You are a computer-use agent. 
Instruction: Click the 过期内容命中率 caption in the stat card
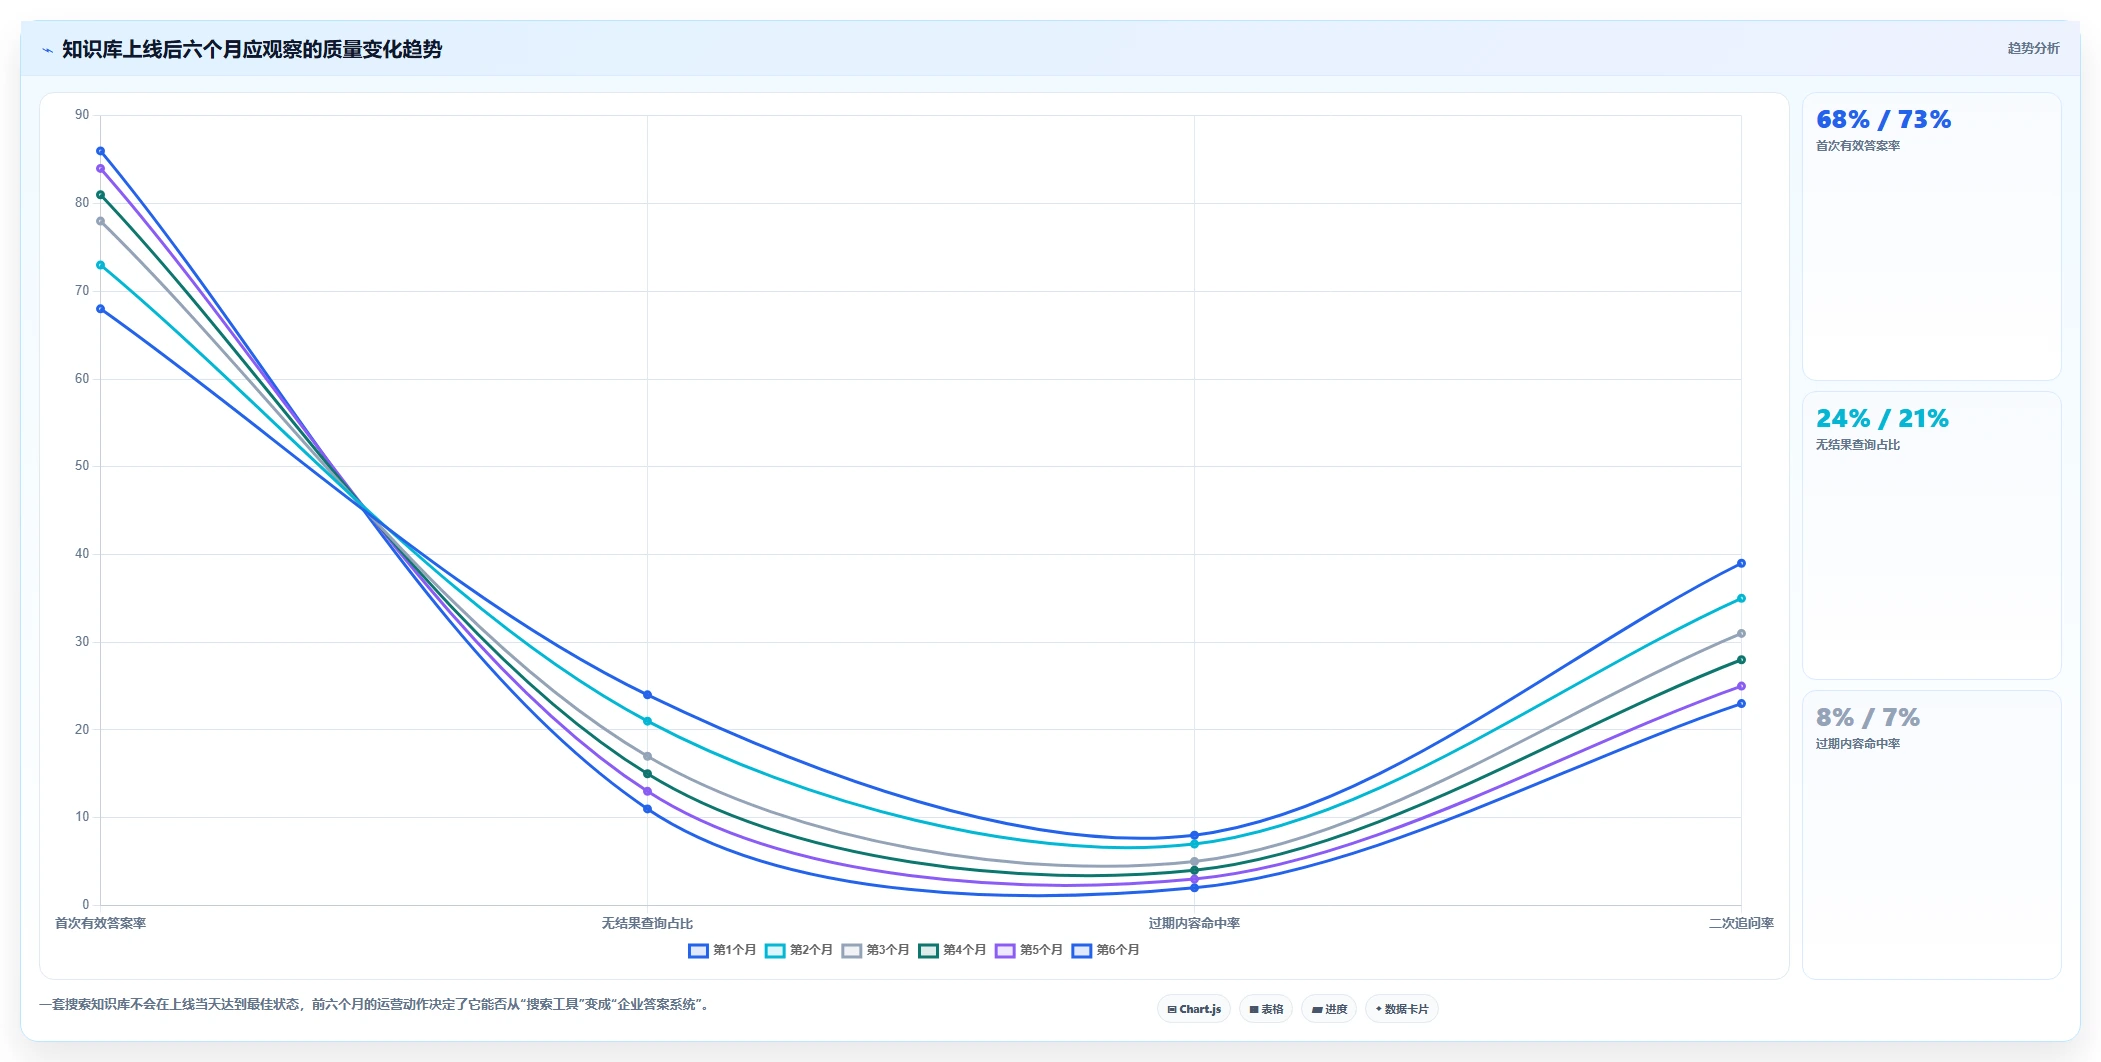[x=1858, y=744]
